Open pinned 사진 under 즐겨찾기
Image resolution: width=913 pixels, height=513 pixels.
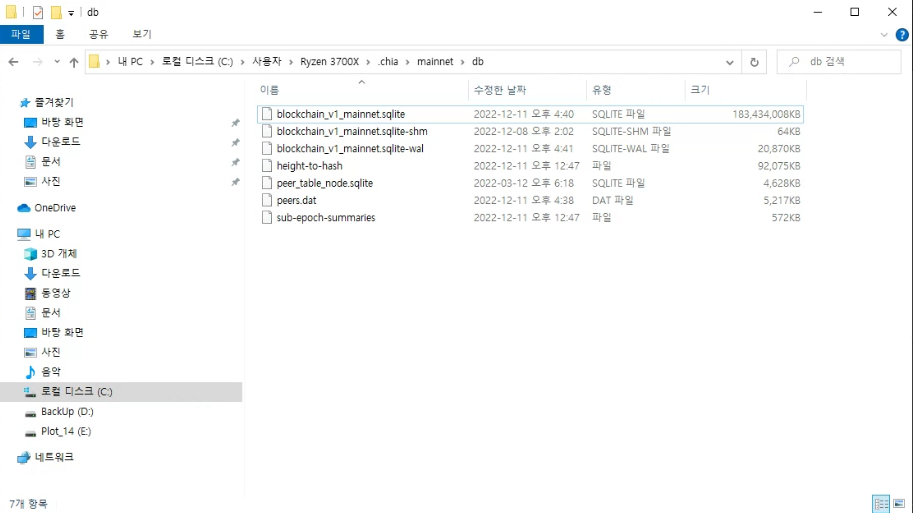click(51, 181)
